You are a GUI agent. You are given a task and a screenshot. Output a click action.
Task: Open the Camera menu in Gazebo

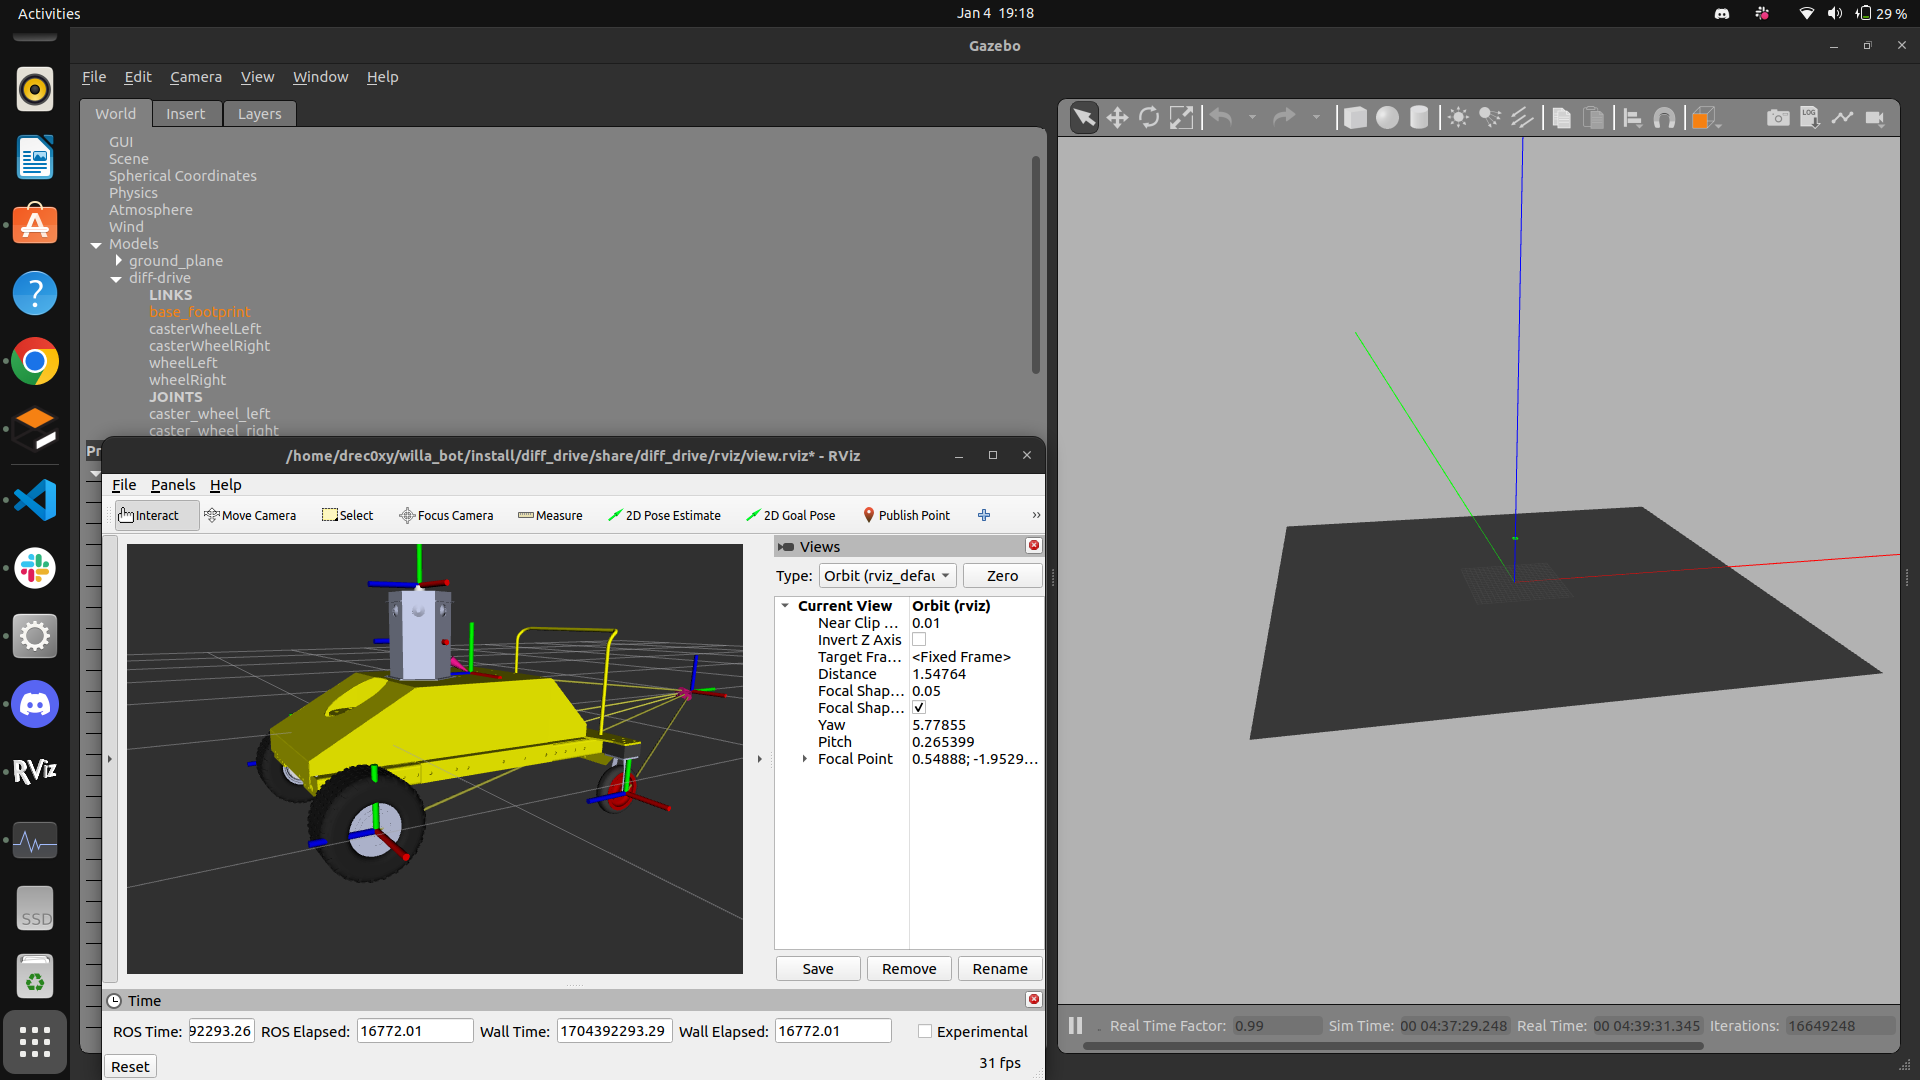coord(194,76)
